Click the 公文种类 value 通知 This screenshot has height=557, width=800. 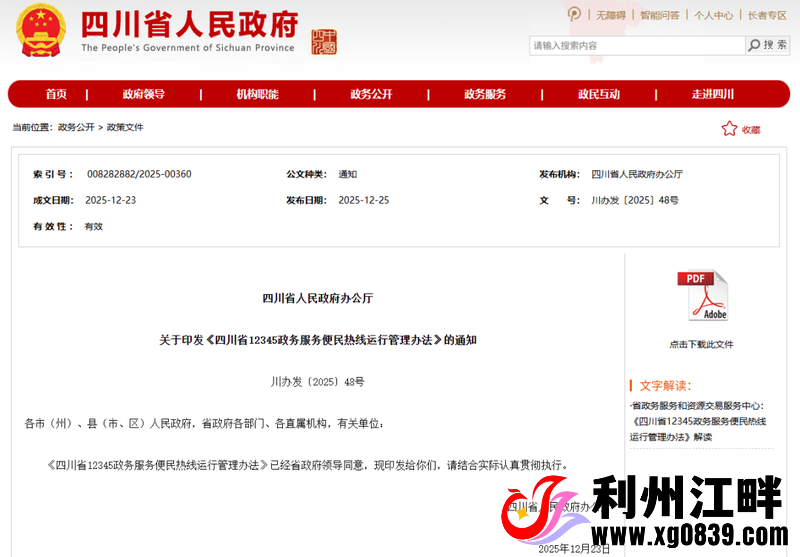(347, 174)
